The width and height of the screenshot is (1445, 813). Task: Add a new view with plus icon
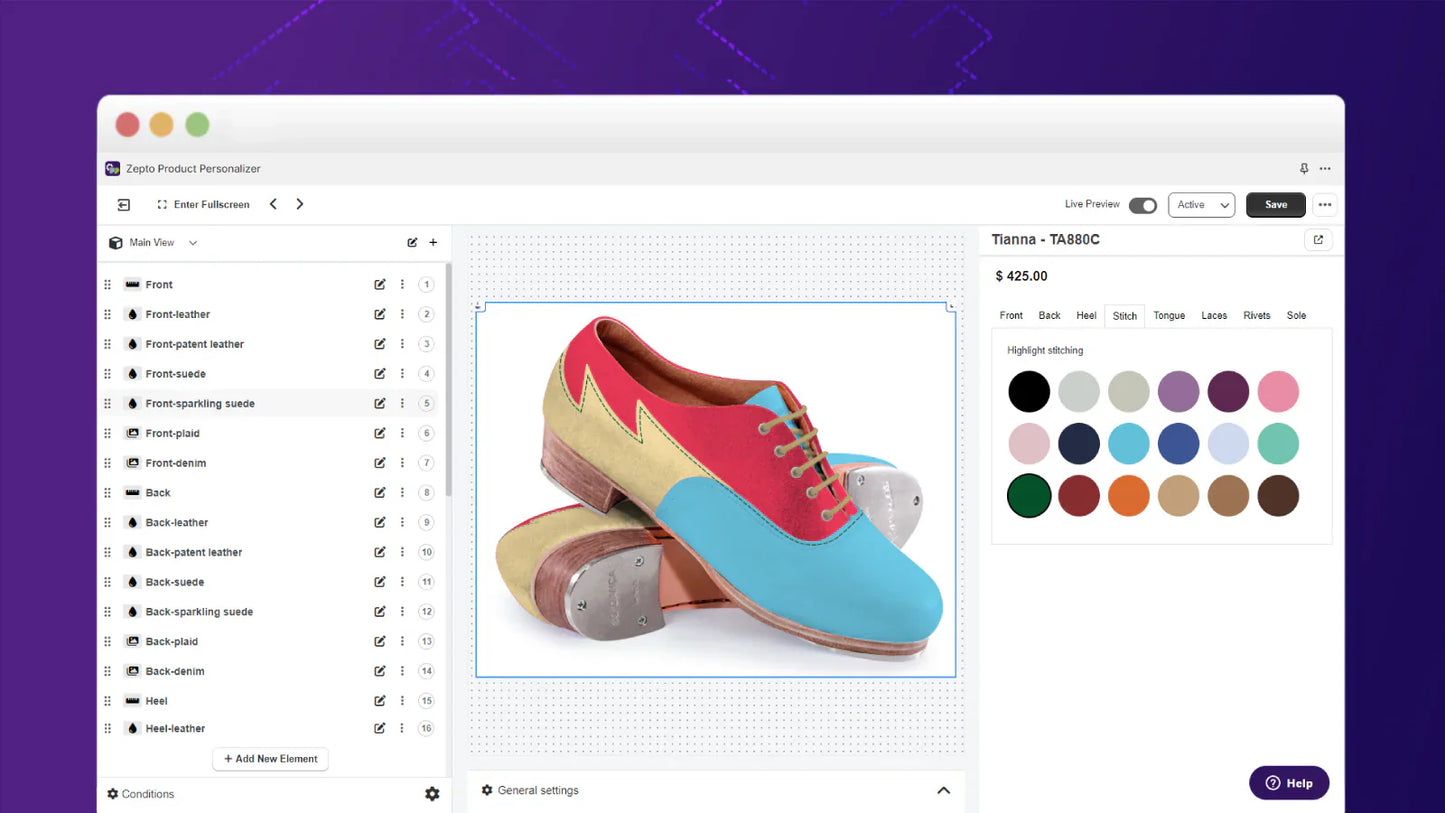pos(433,243)
